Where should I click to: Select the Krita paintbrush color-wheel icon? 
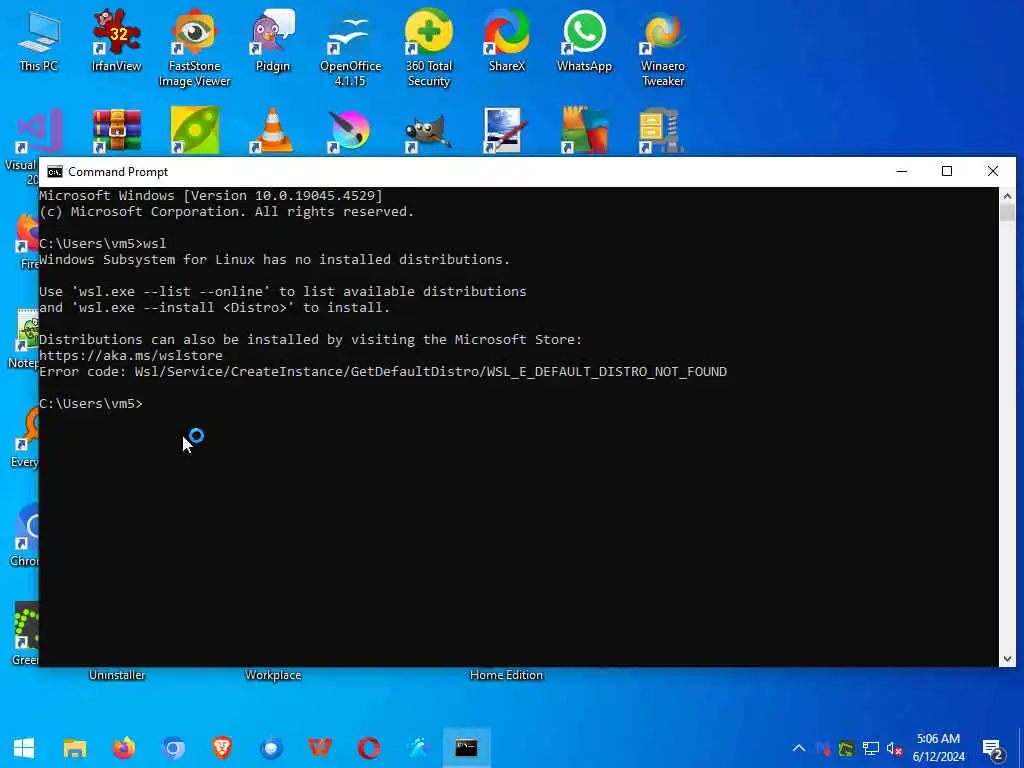(351, 131)
